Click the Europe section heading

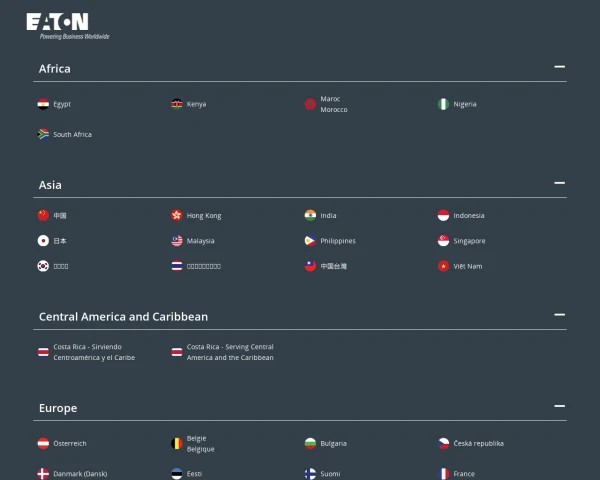(x=58, y=408)
